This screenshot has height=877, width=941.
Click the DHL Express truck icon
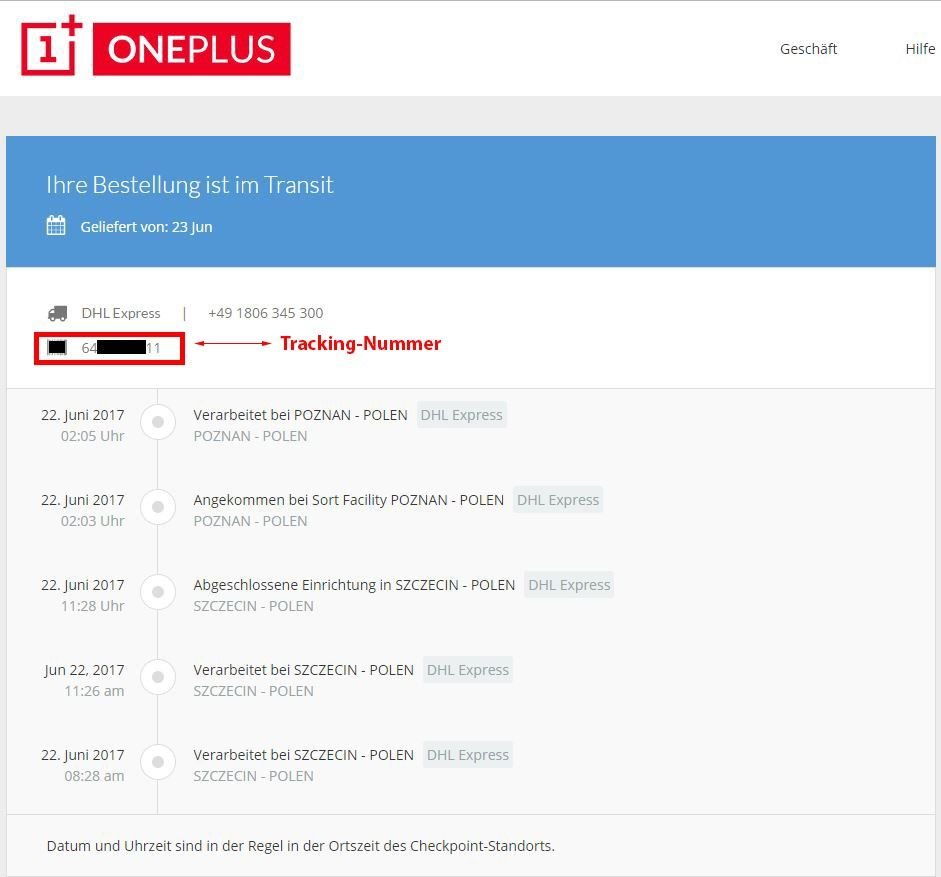tap(58, 313)
